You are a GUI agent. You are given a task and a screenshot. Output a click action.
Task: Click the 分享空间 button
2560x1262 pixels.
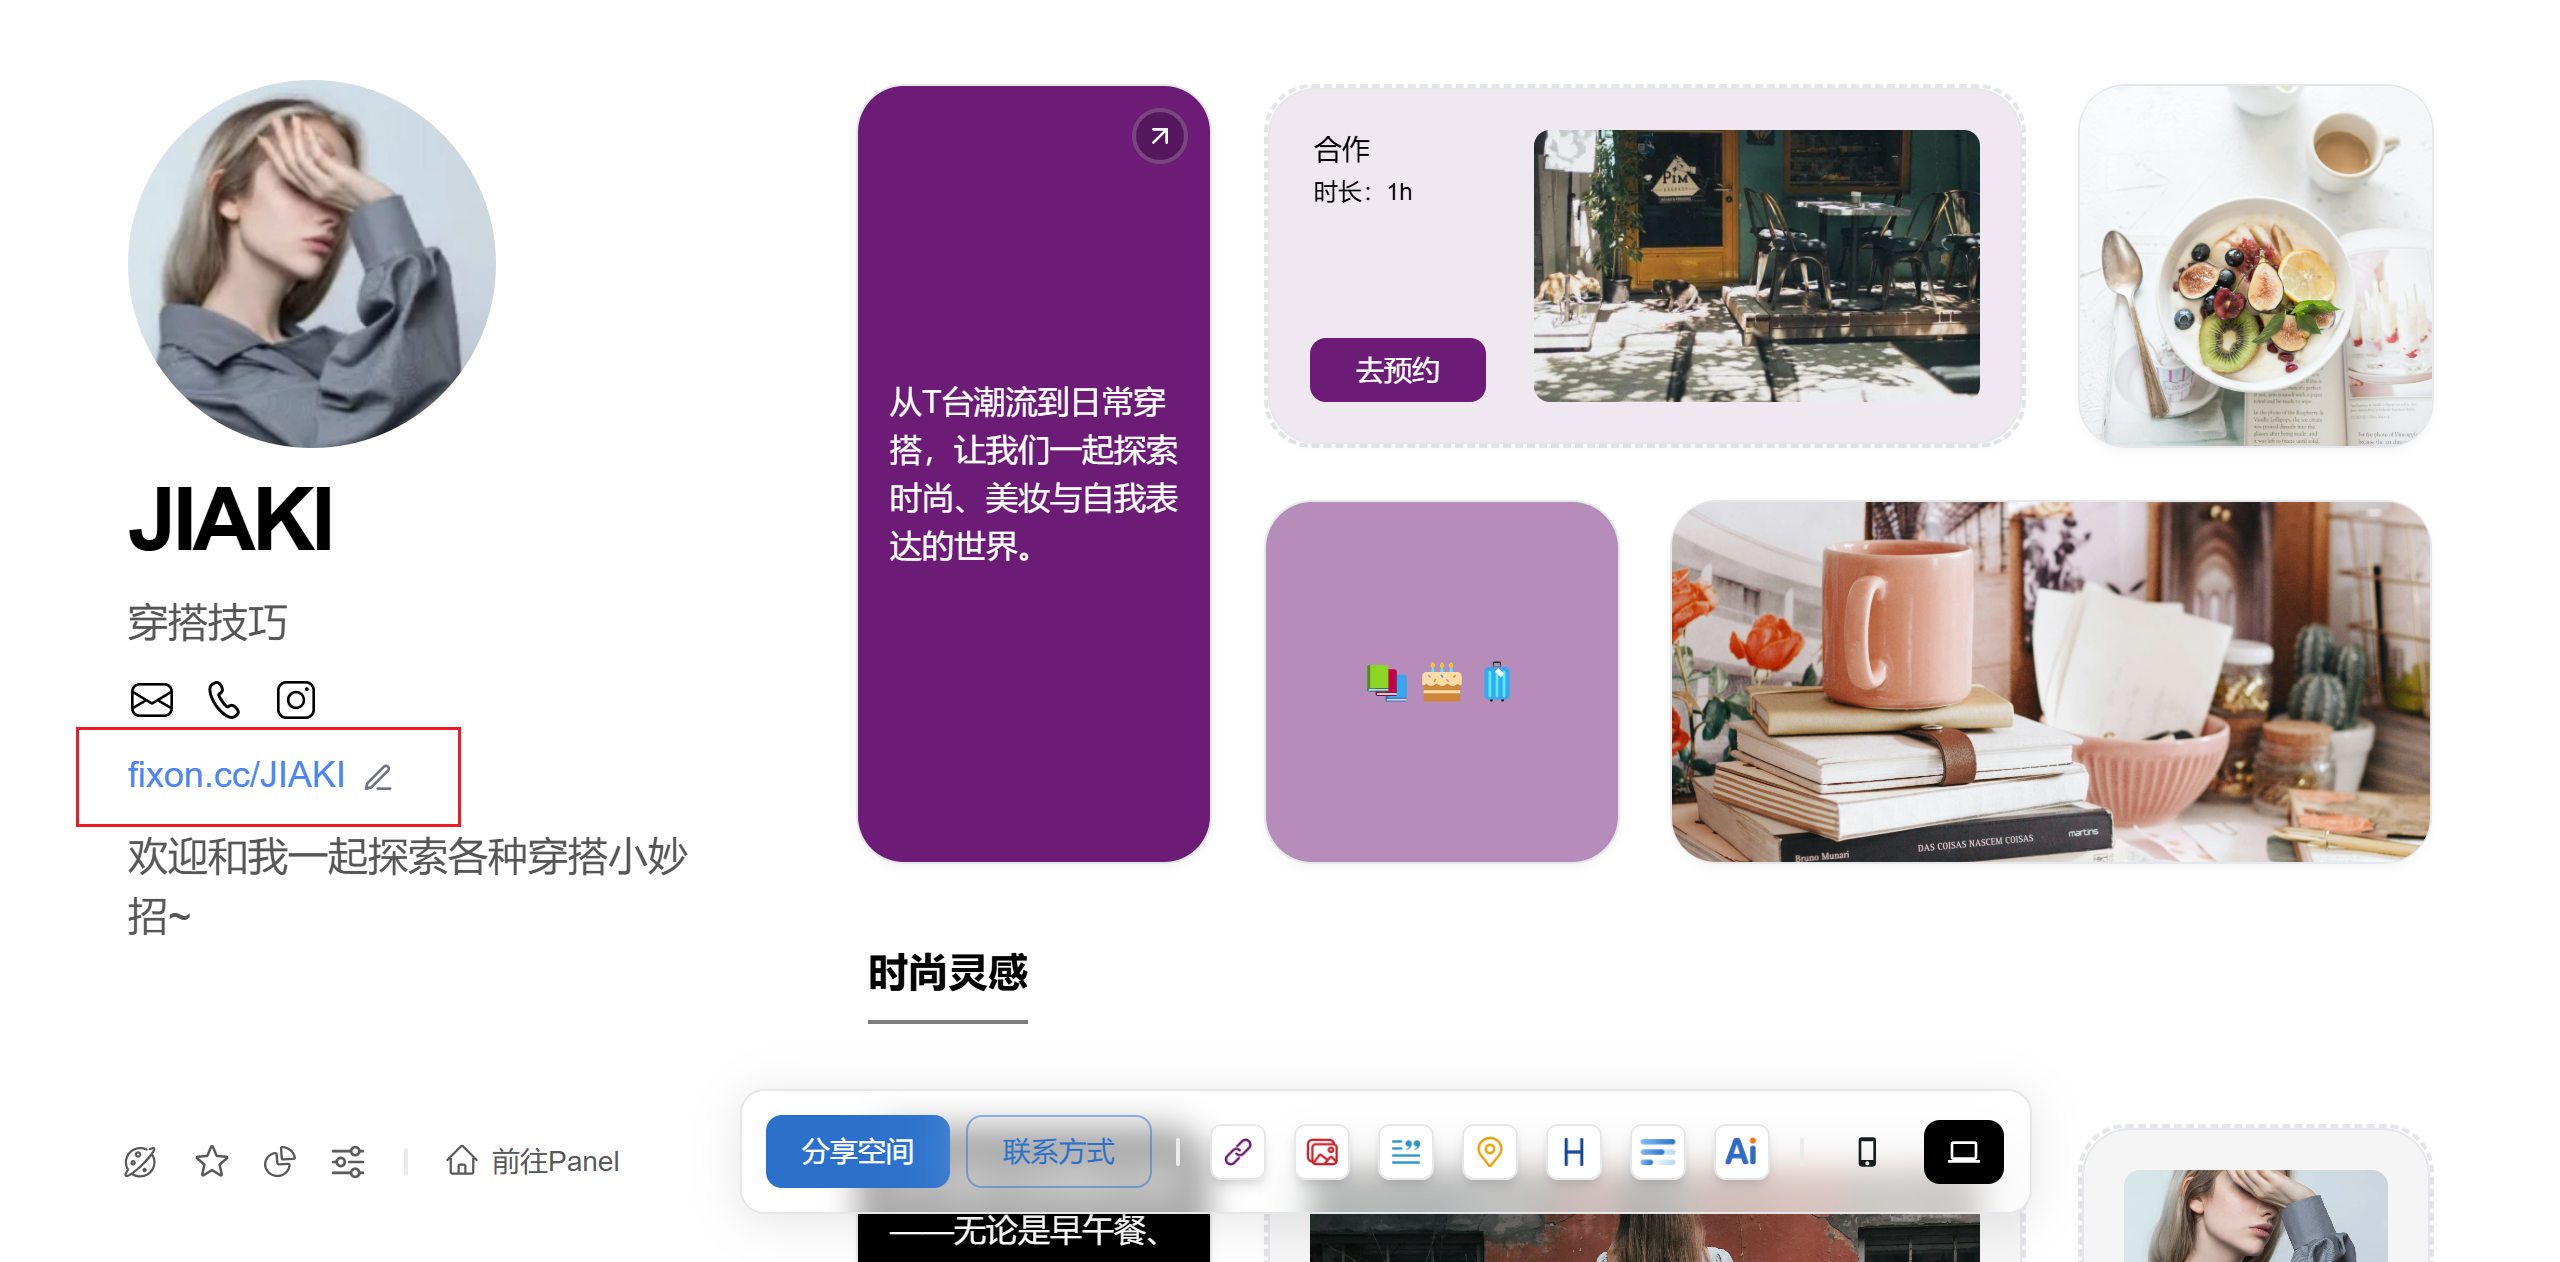coord(857,1151)
